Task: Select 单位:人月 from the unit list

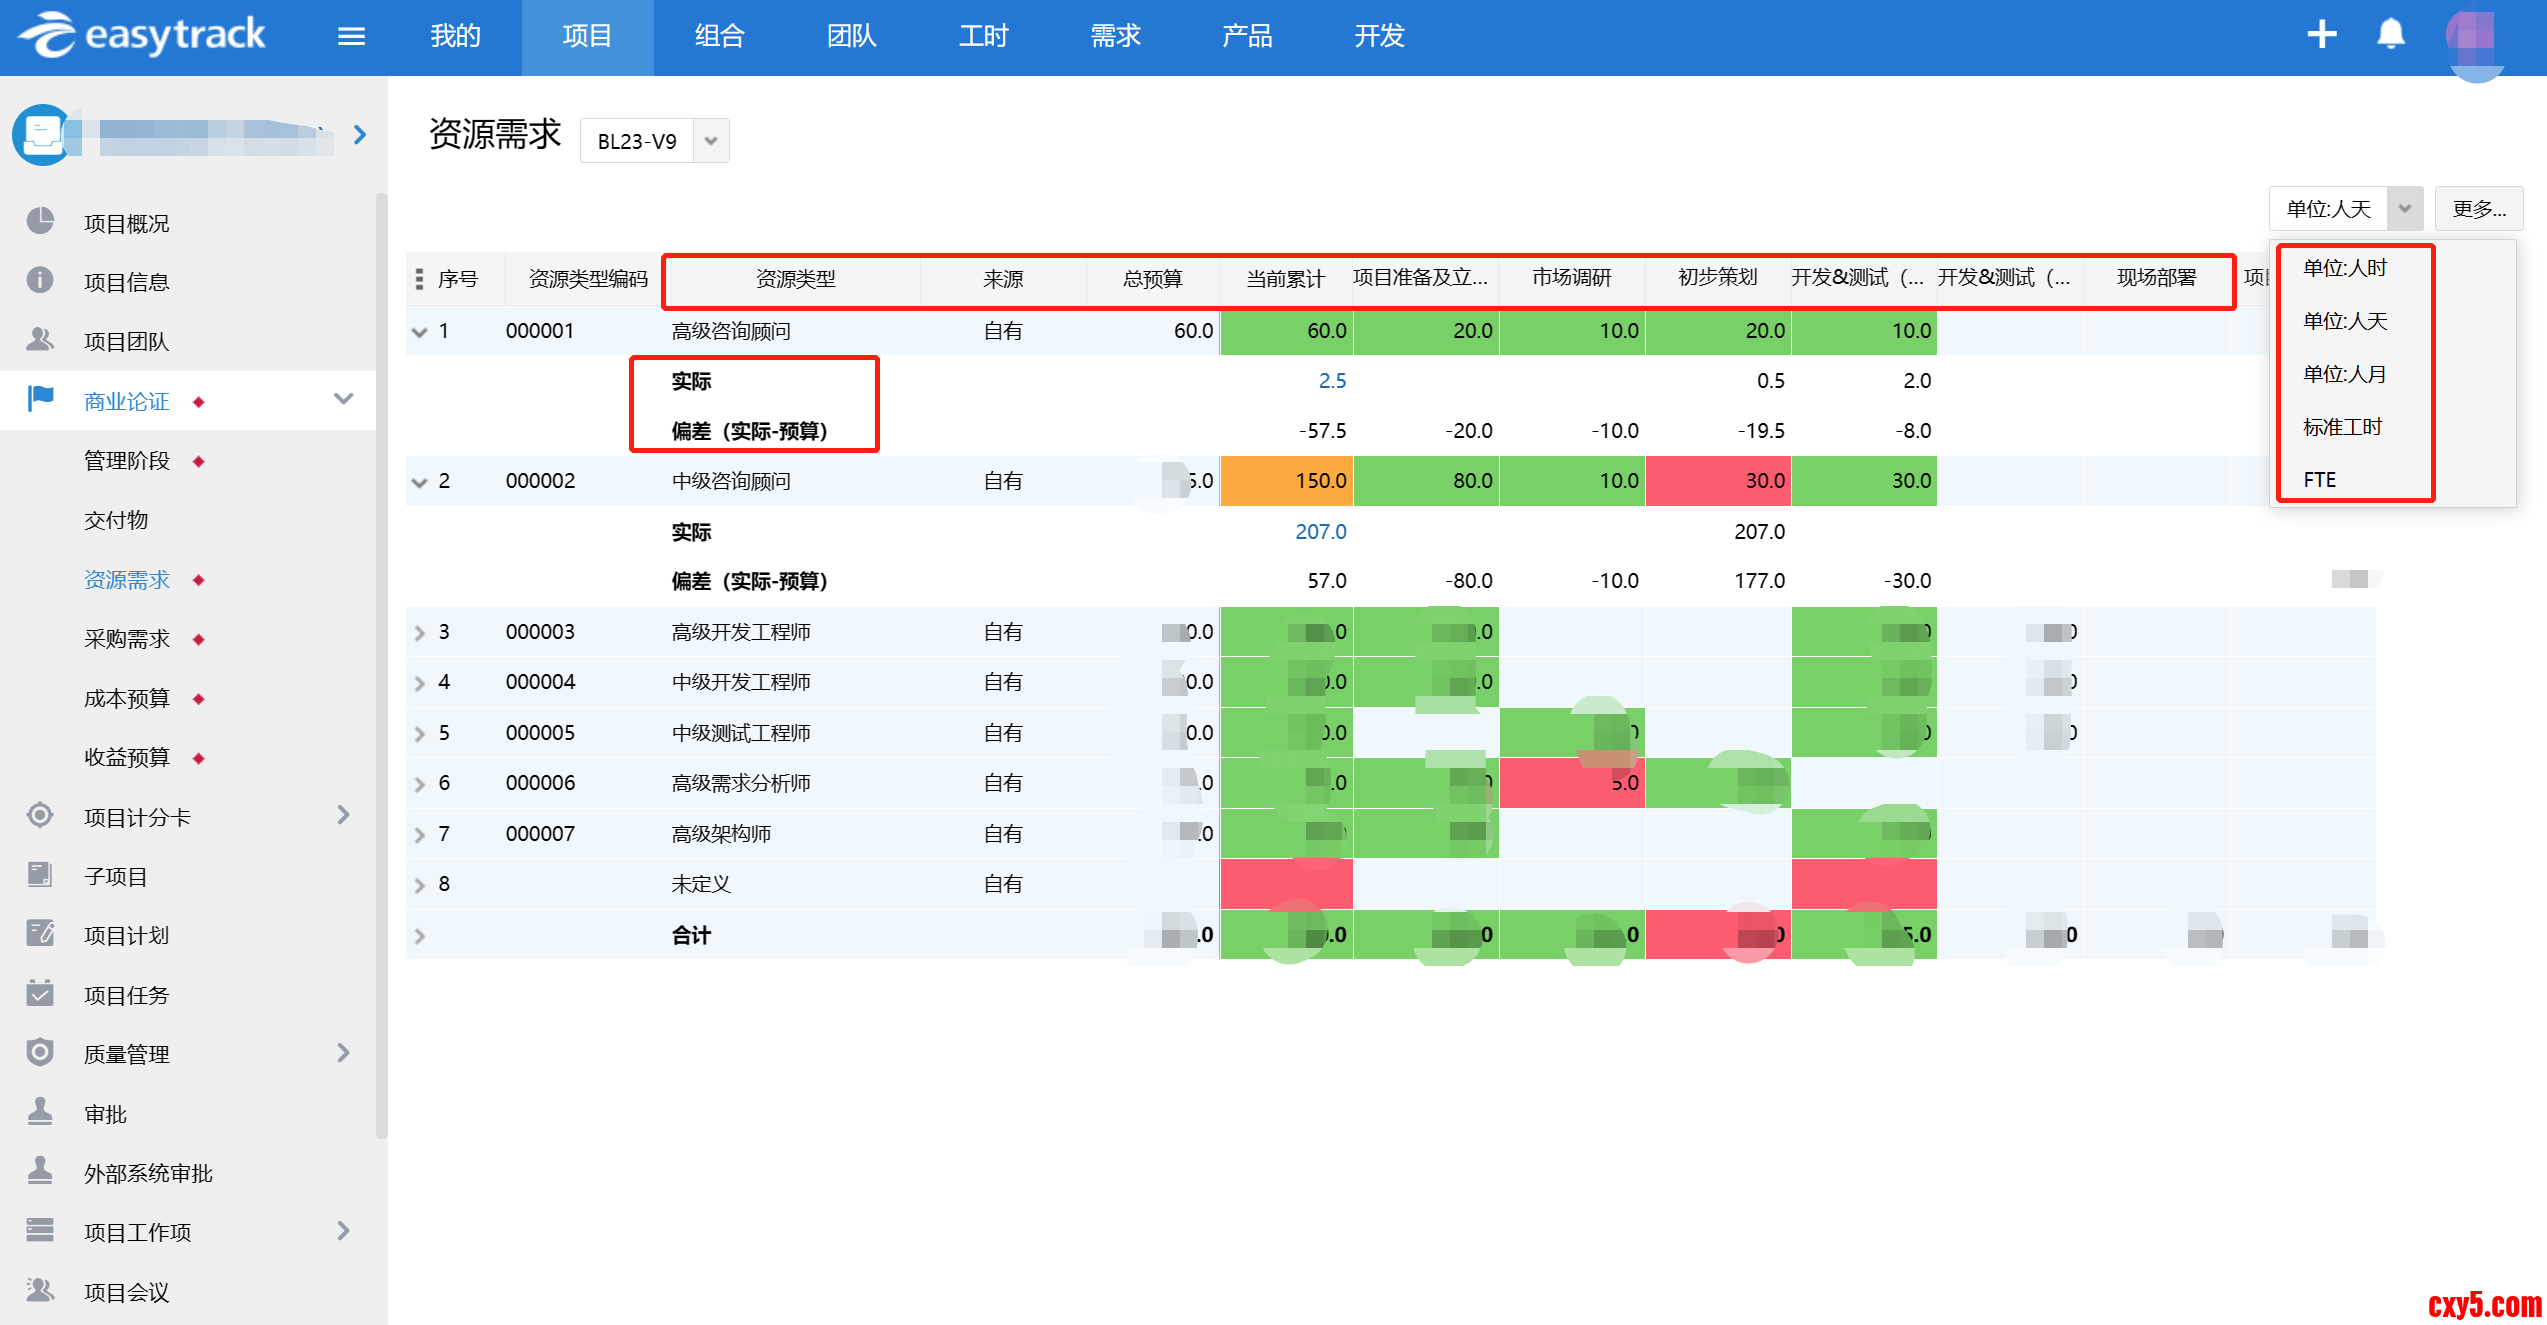Action: (2344, 374)
